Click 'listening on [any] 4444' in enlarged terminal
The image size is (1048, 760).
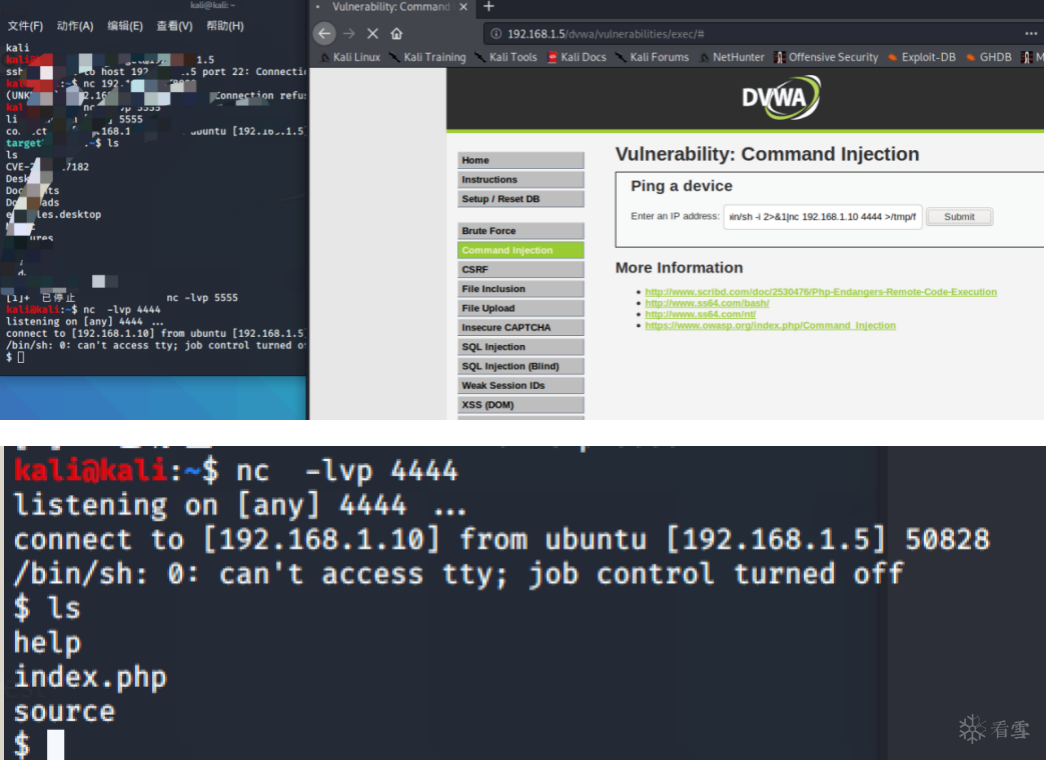(211, 505)
